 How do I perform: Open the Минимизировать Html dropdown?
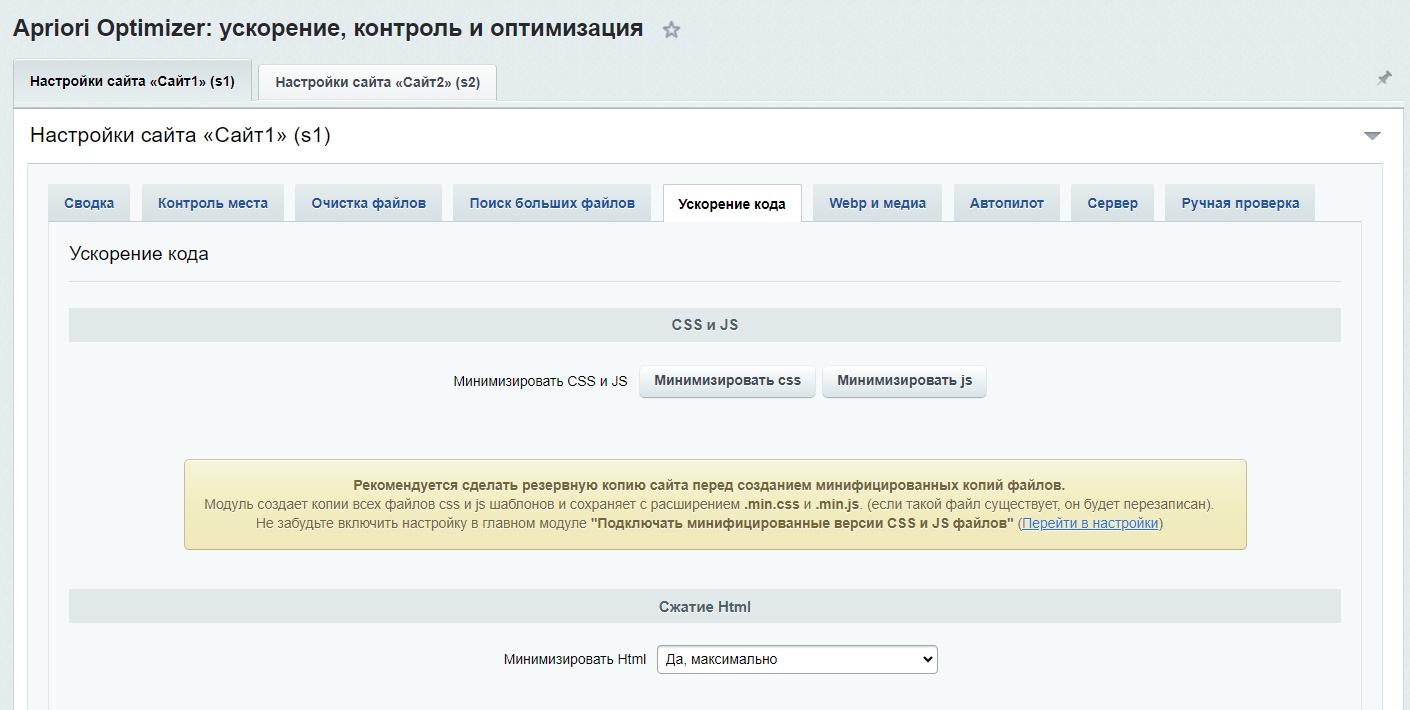click(x=797, y=660)
